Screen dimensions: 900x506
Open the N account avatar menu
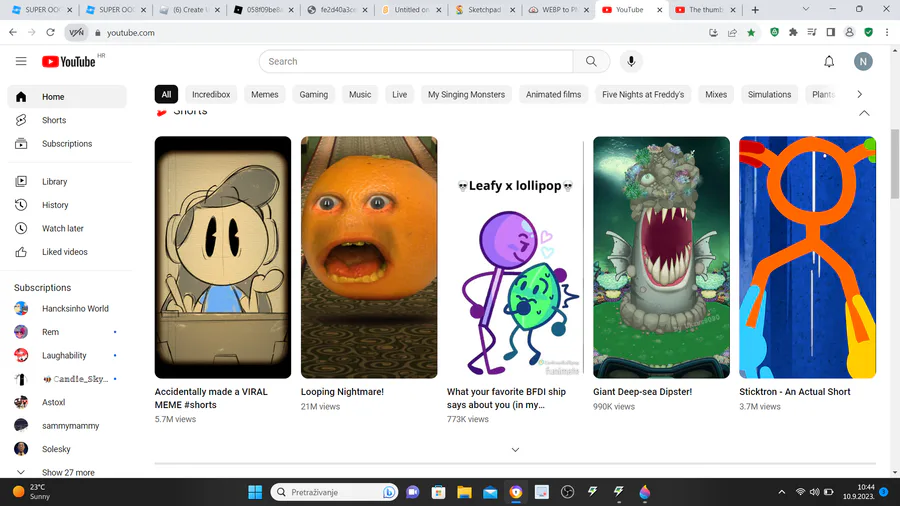[x=863, y=61]
